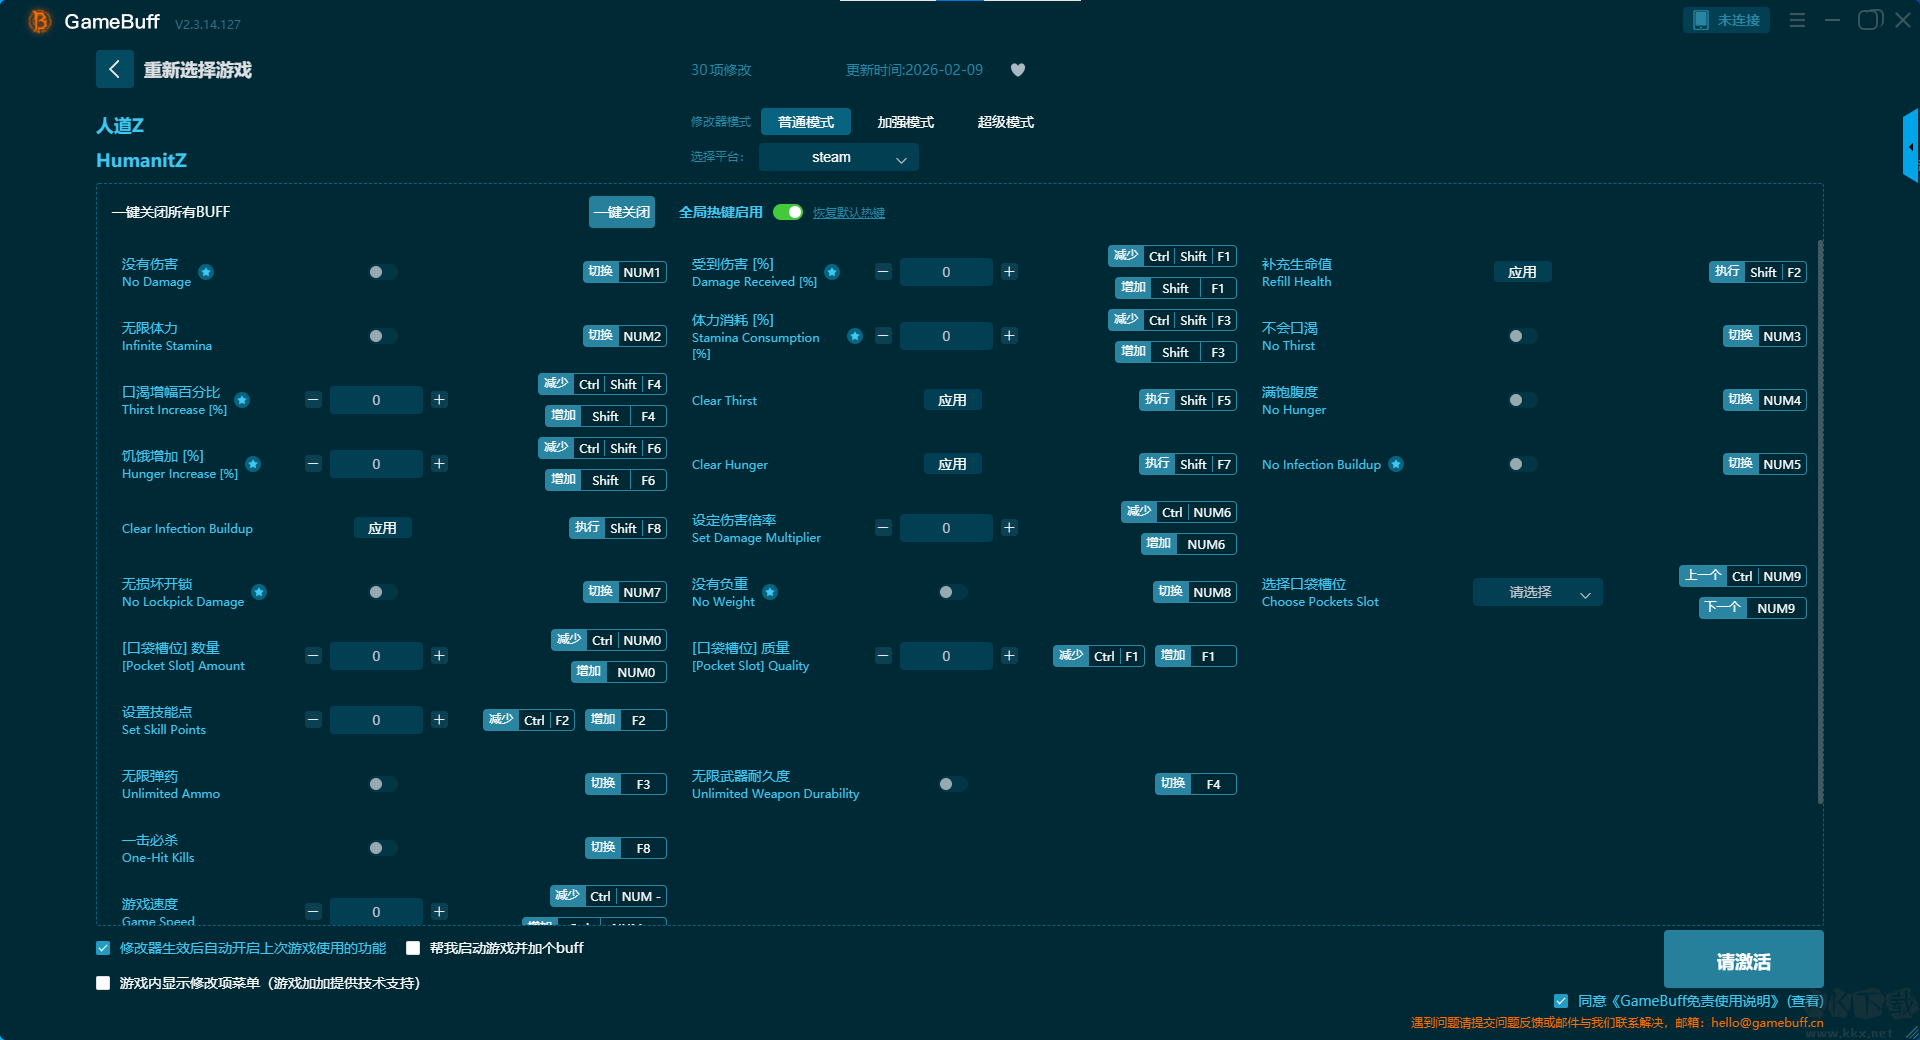Image resolution: width=1920 pixels, height=1040 pixels.
Task: Toggle the global hotkey enable switch
Action: pyautogui.click(x=788, y=212)
